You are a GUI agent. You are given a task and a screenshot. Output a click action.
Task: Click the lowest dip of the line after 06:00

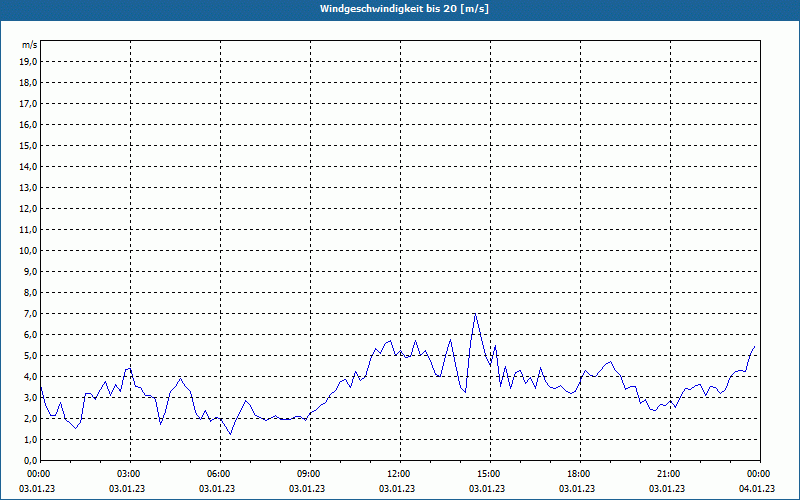click(x=231, y=434)
